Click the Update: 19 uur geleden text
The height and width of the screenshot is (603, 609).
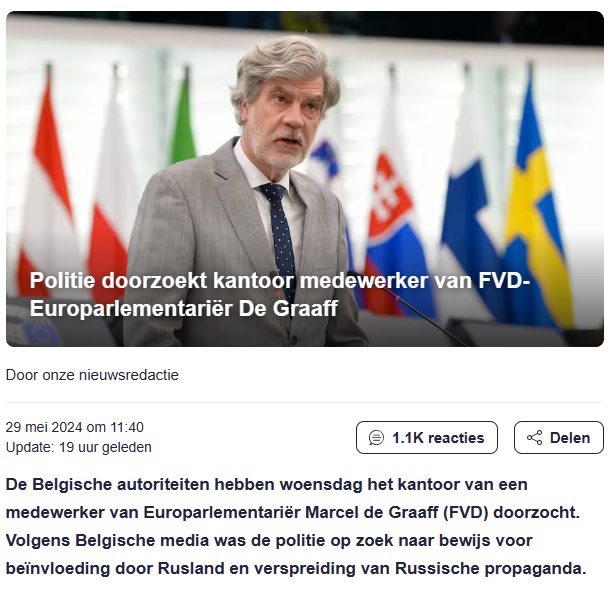point(79,447)
